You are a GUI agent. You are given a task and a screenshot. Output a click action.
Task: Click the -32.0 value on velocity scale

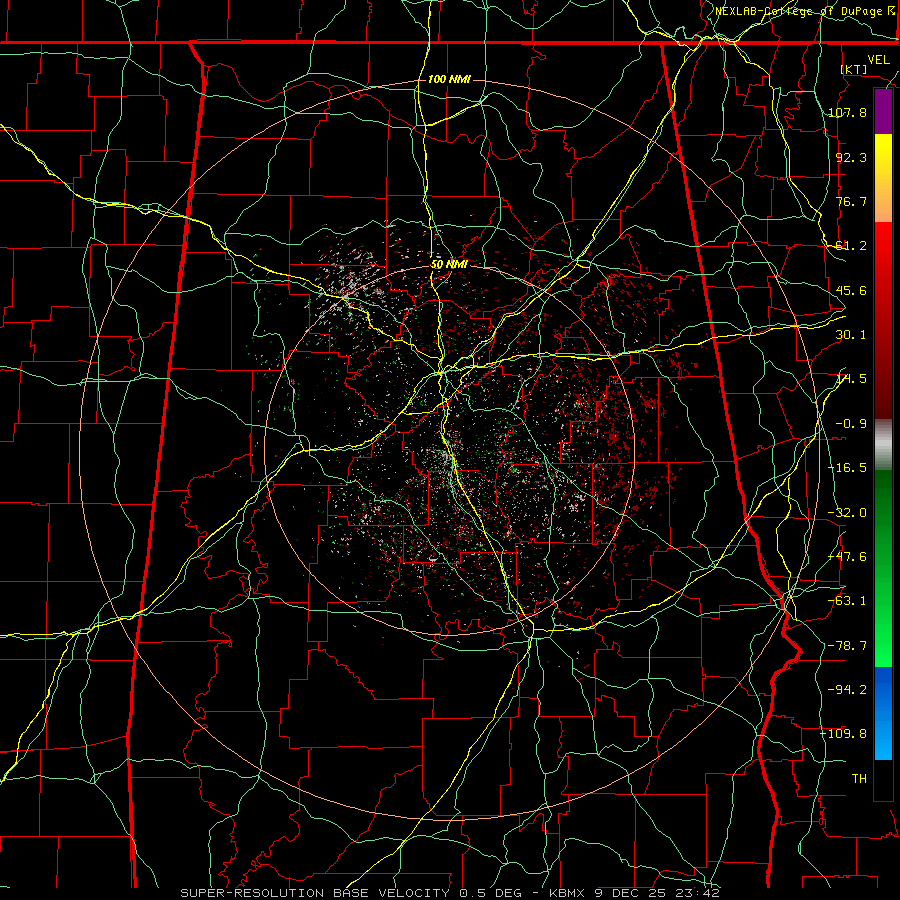pos(847,513)
